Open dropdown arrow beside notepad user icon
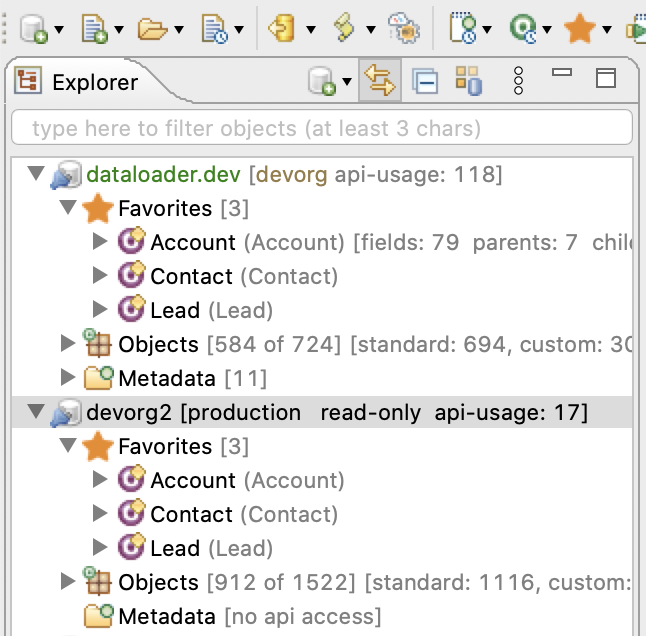This screenshot has width=646, height=636. [487, 29]
